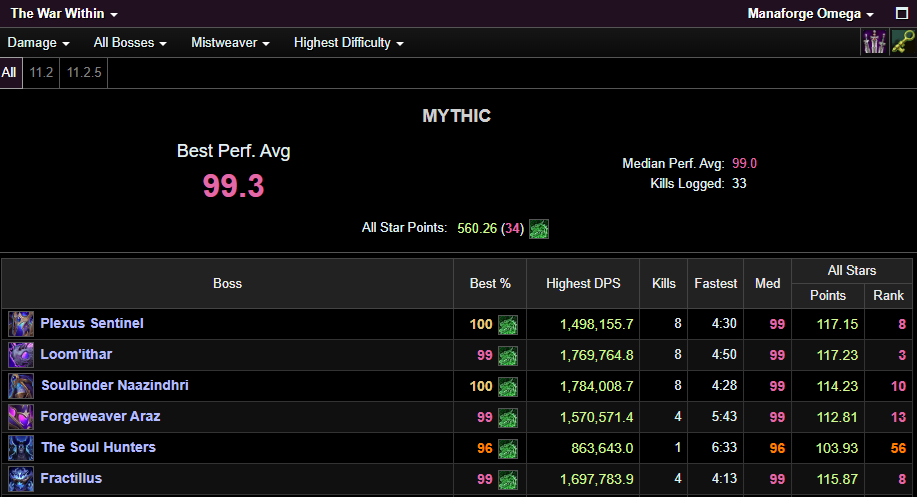Click the green icon beside All Star Points

click(x=539, y=228)
